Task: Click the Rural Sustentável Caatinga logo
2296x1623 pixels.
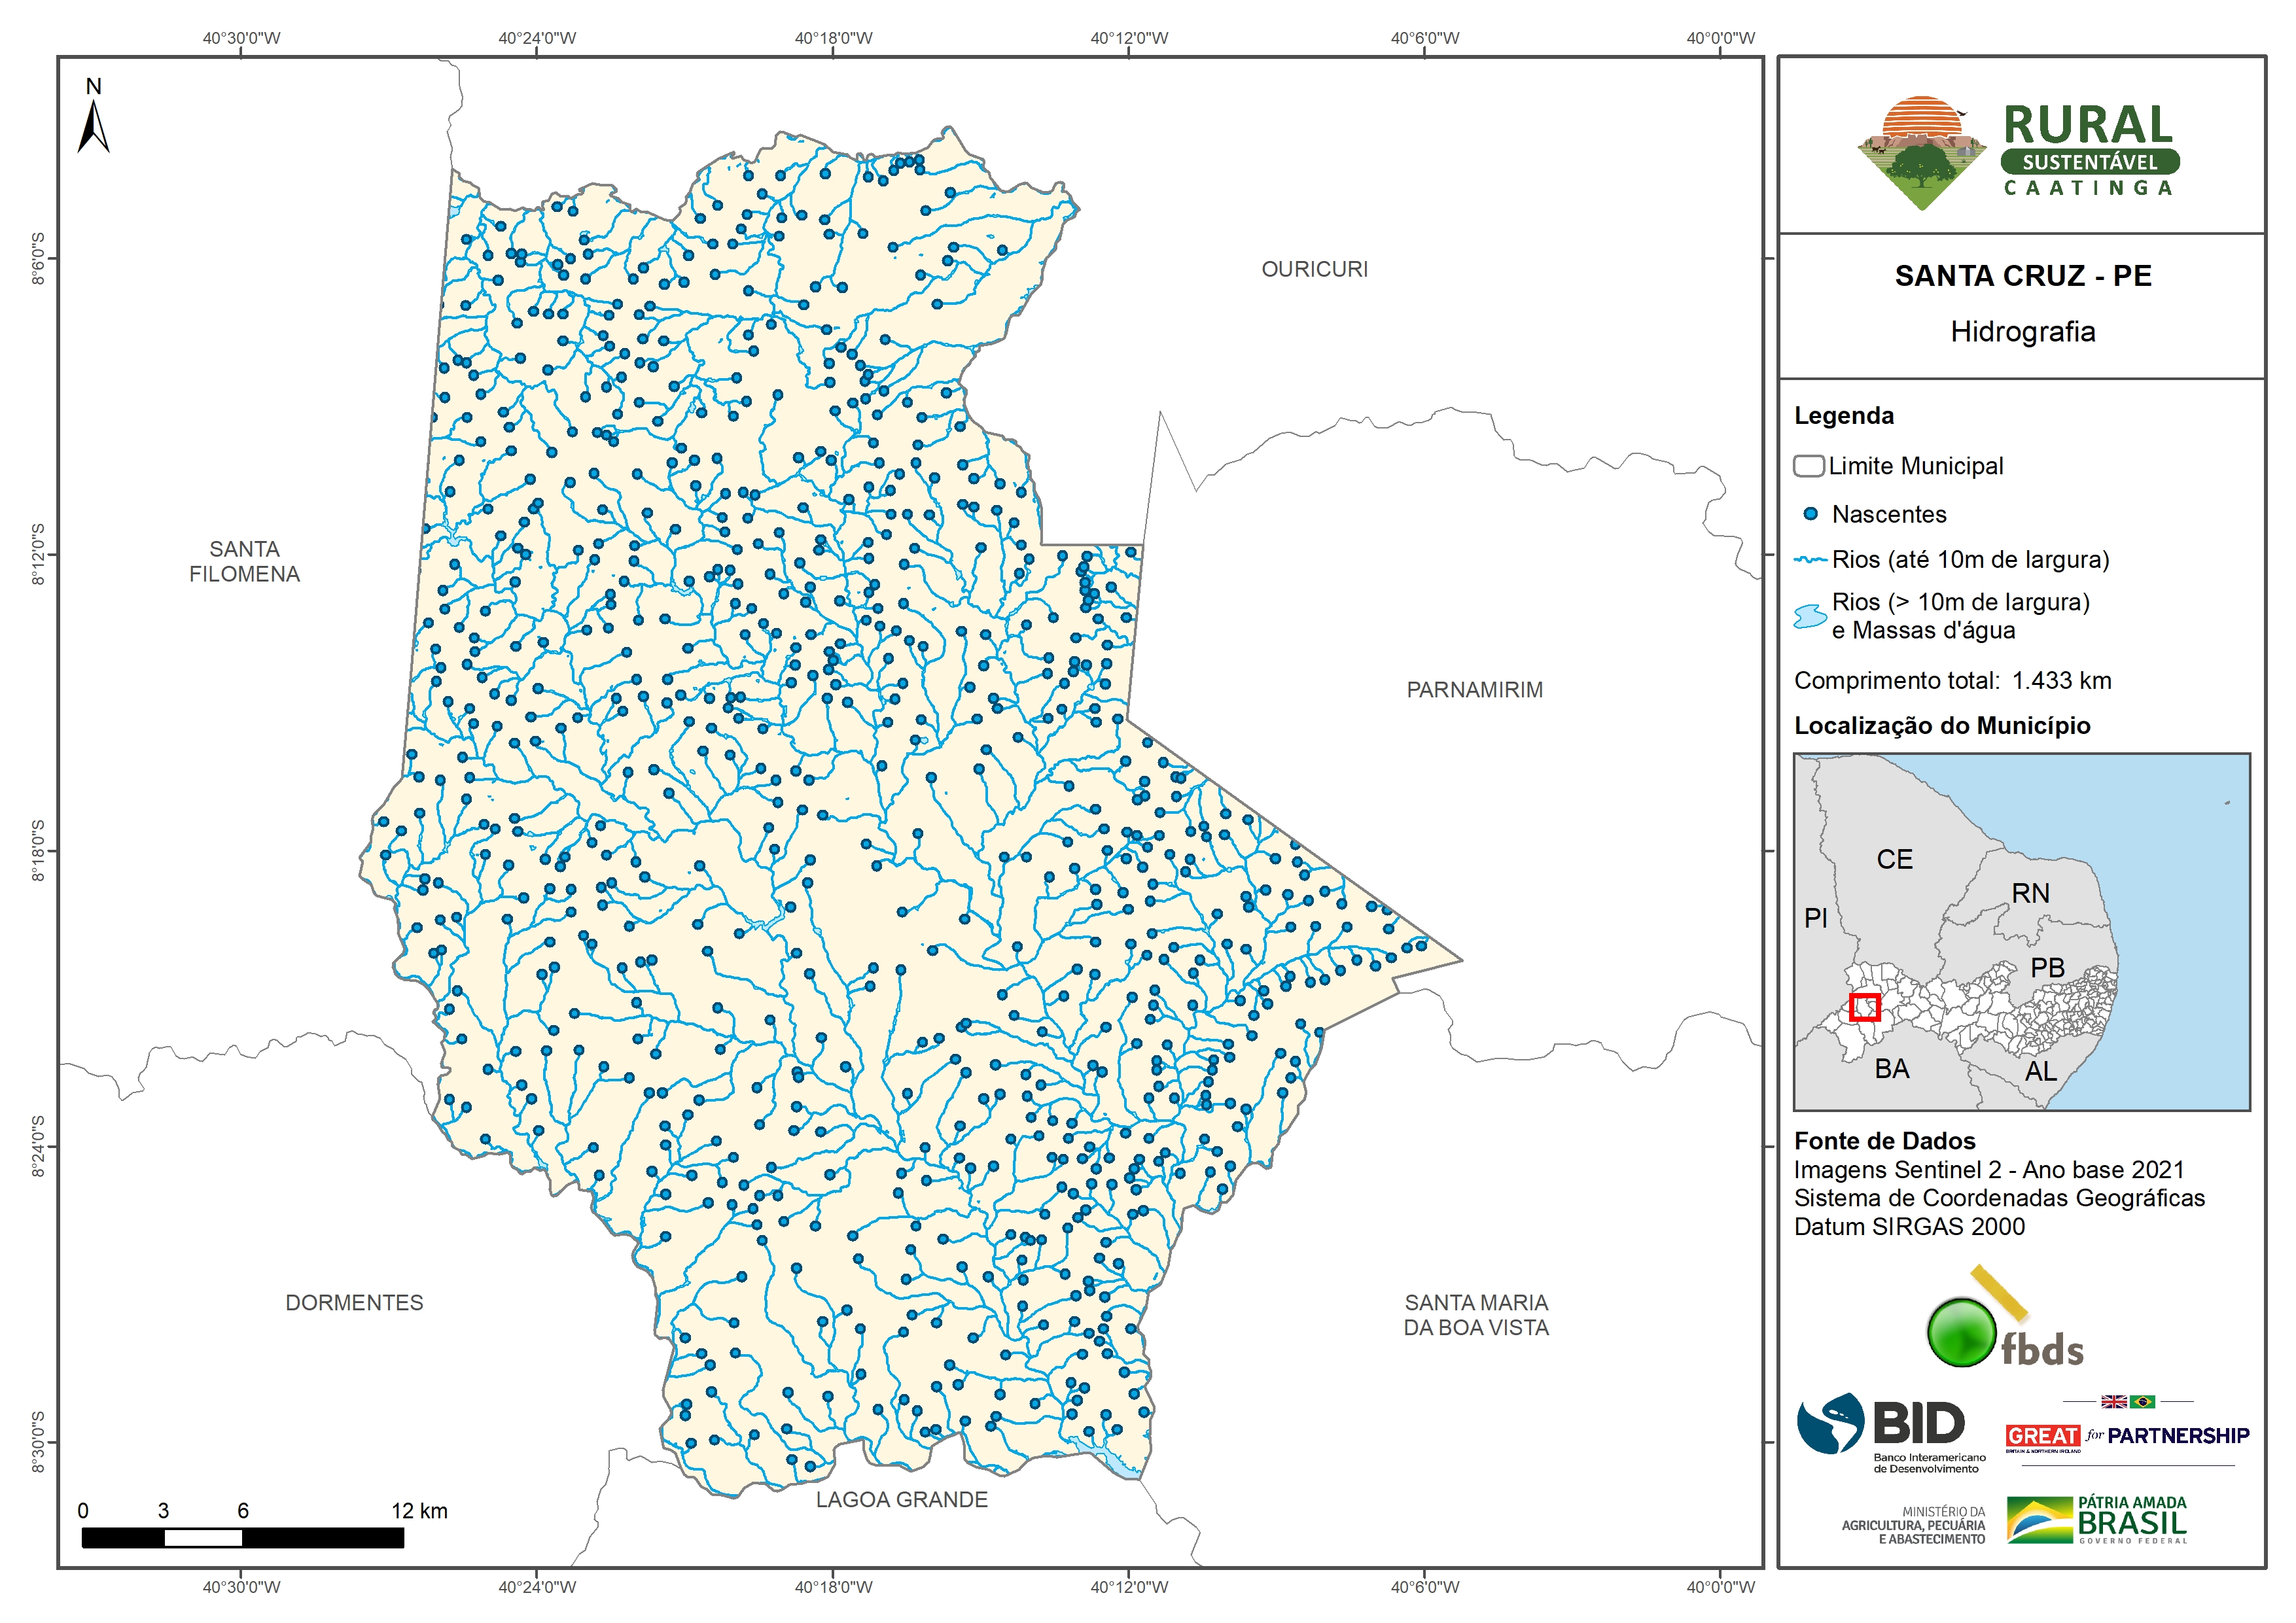Action: pos(2018,152)
